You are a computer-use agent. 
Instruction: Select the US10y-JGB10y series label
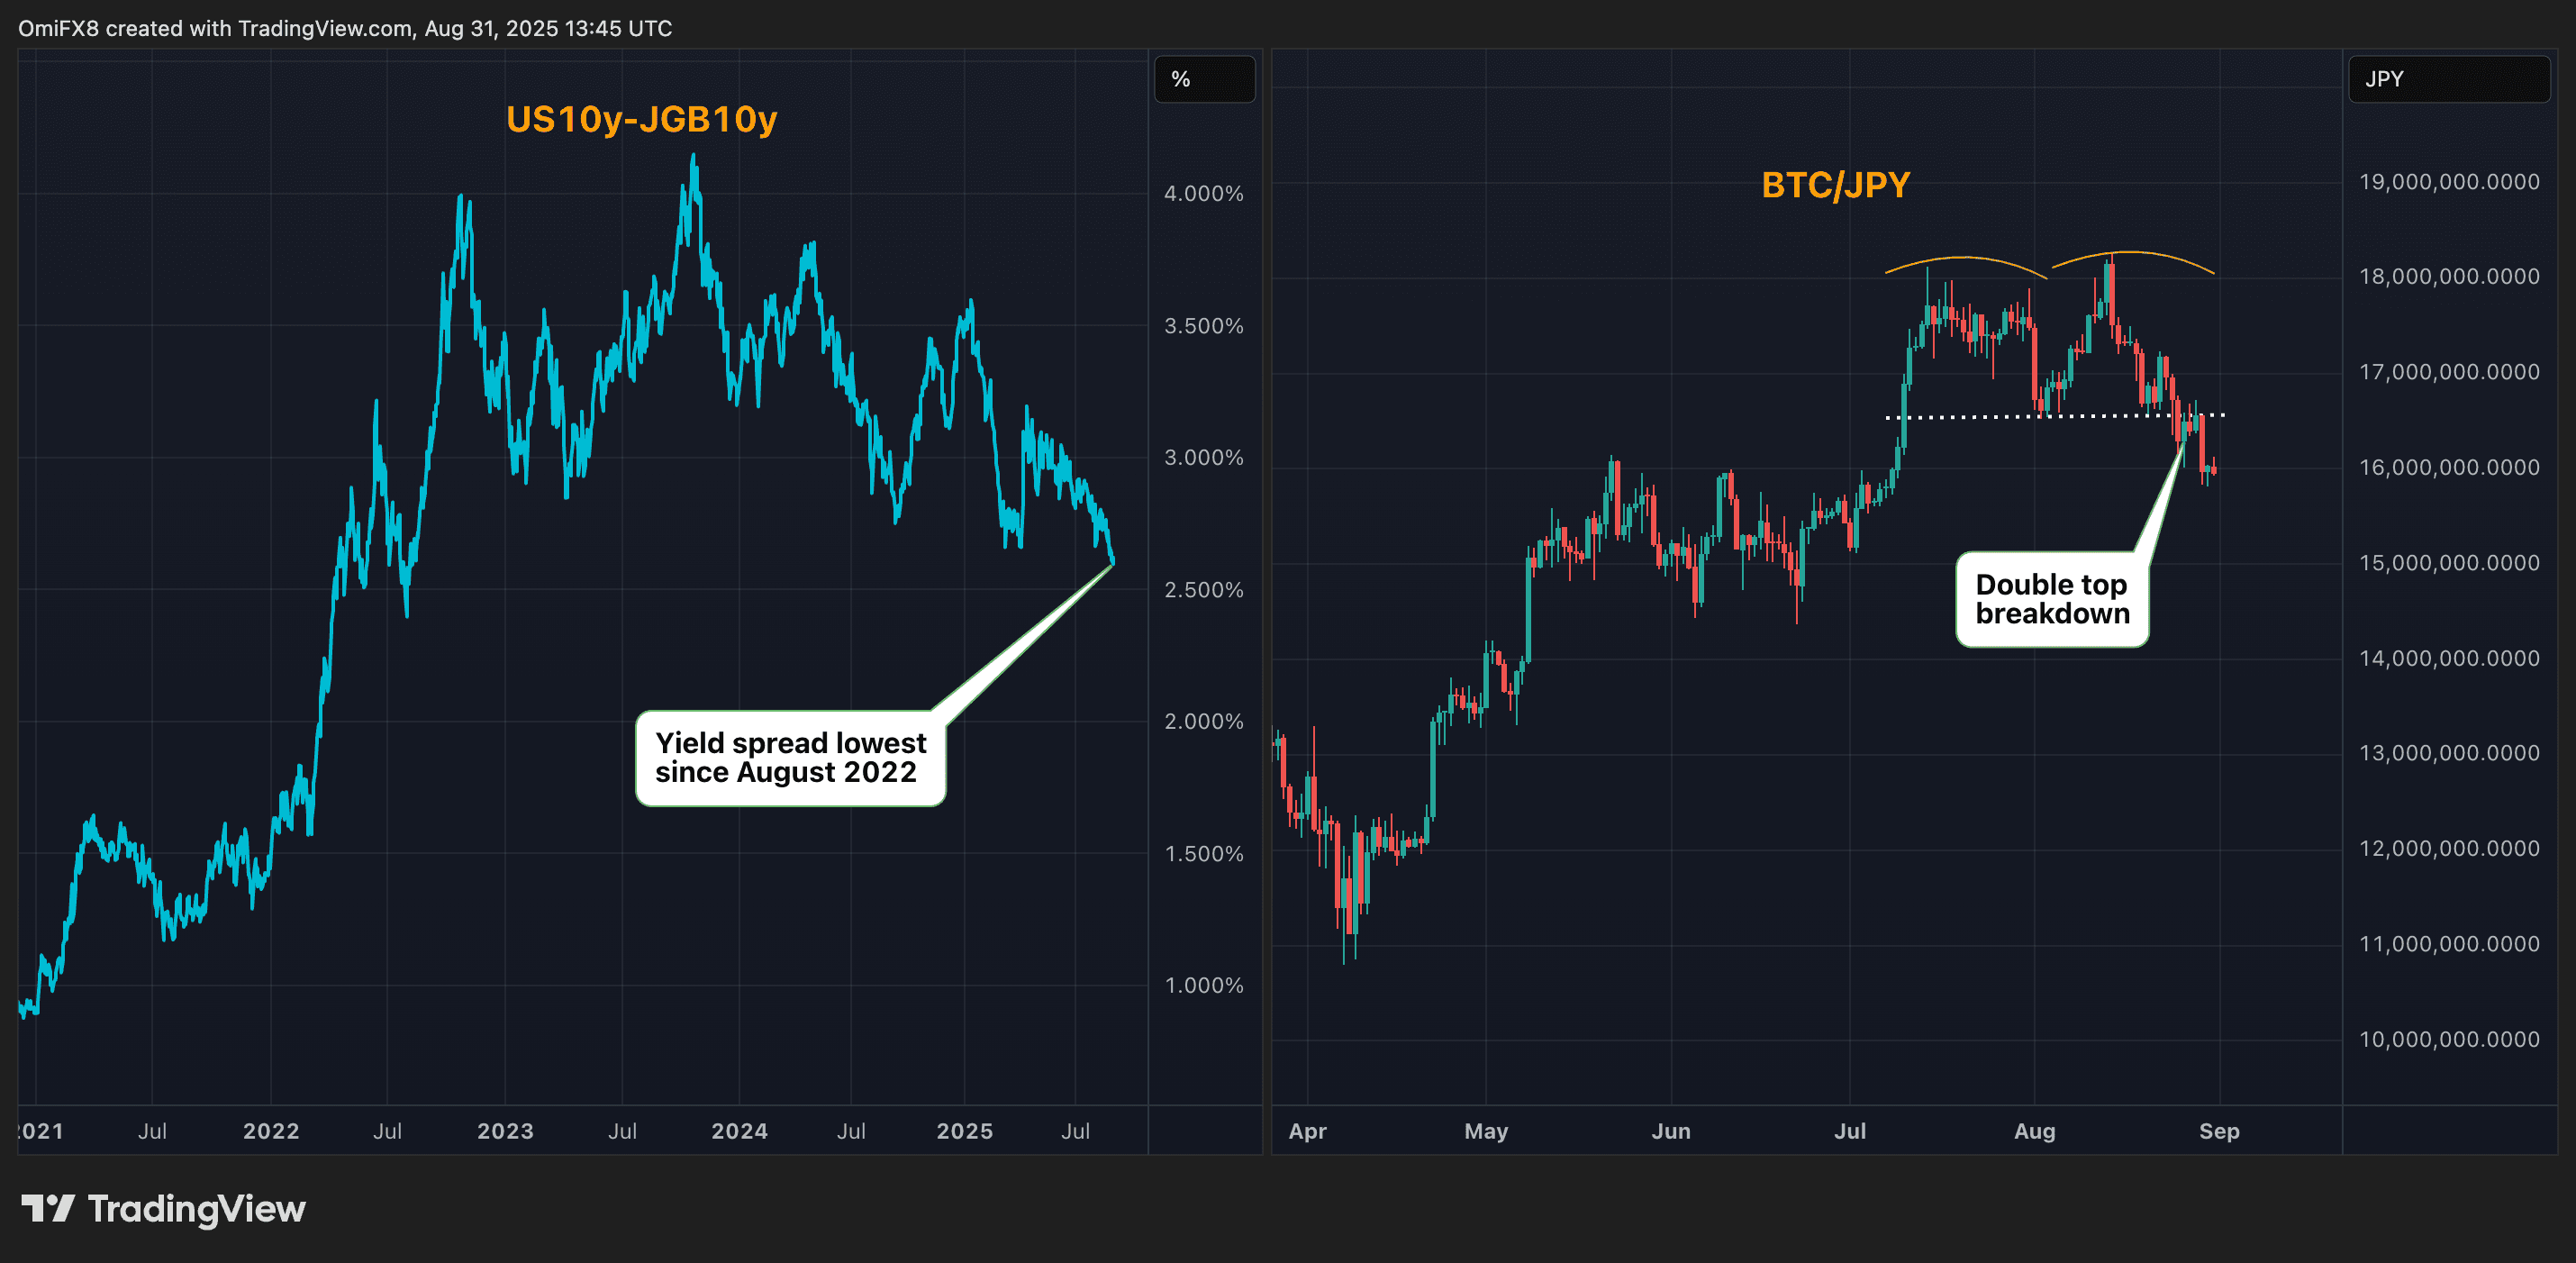pos(641,121)
